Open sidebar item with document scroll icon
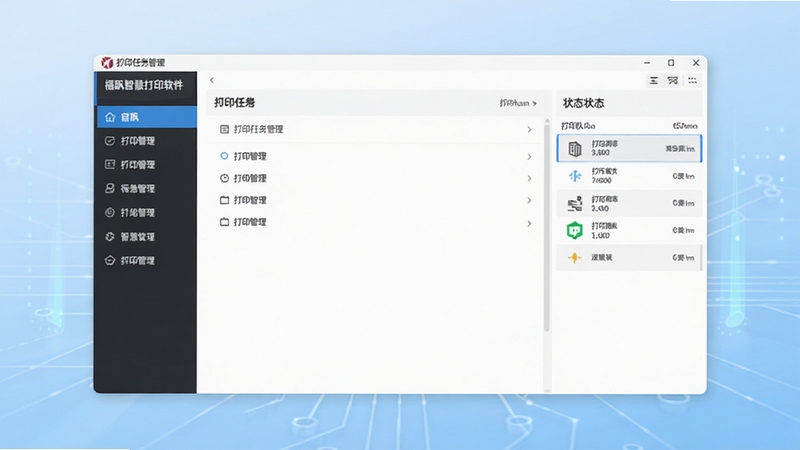This screenshot has width=800, height=450. coord(147,188)
